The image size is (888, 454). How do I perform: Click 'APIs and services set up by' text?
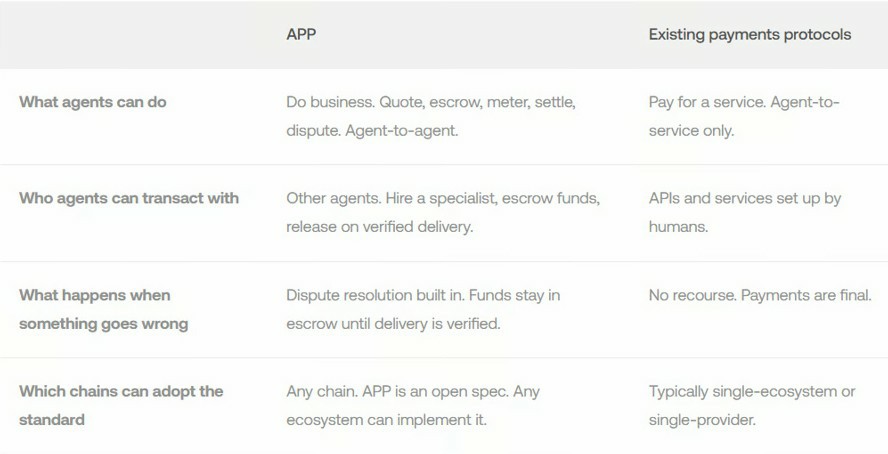click(745, 198)
